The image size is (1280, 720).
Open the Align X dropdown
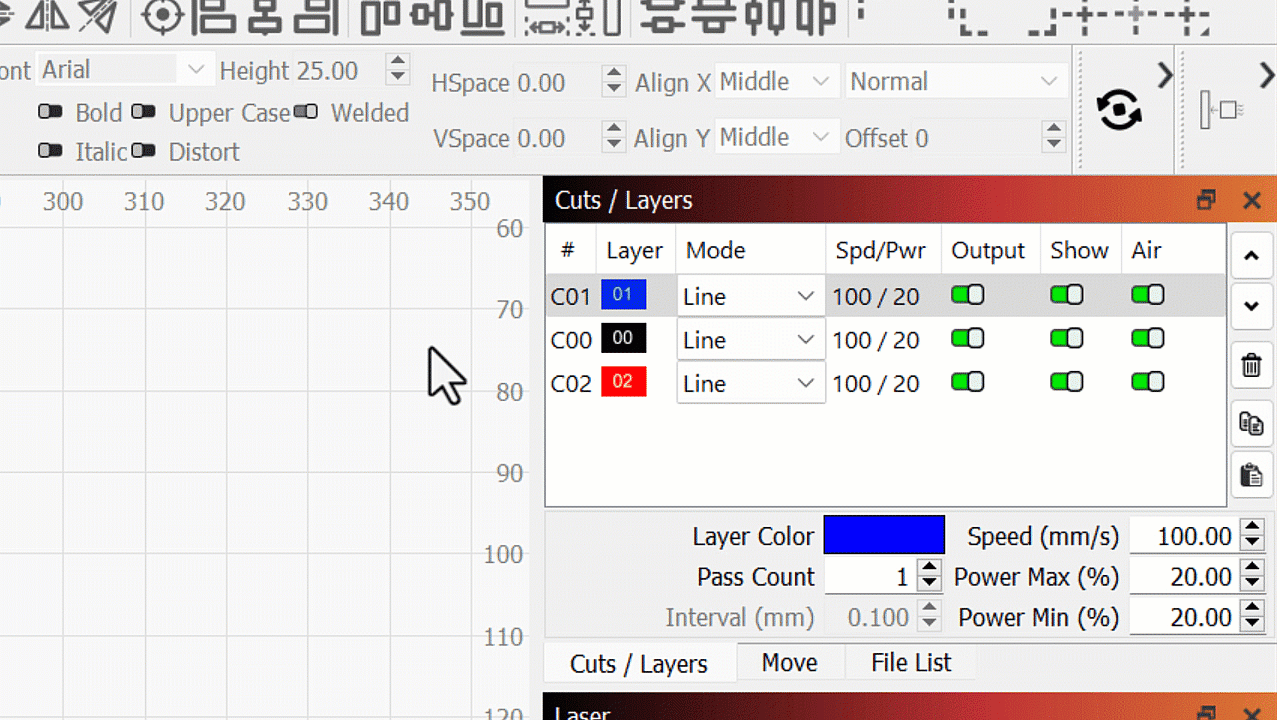coord(776,82)
